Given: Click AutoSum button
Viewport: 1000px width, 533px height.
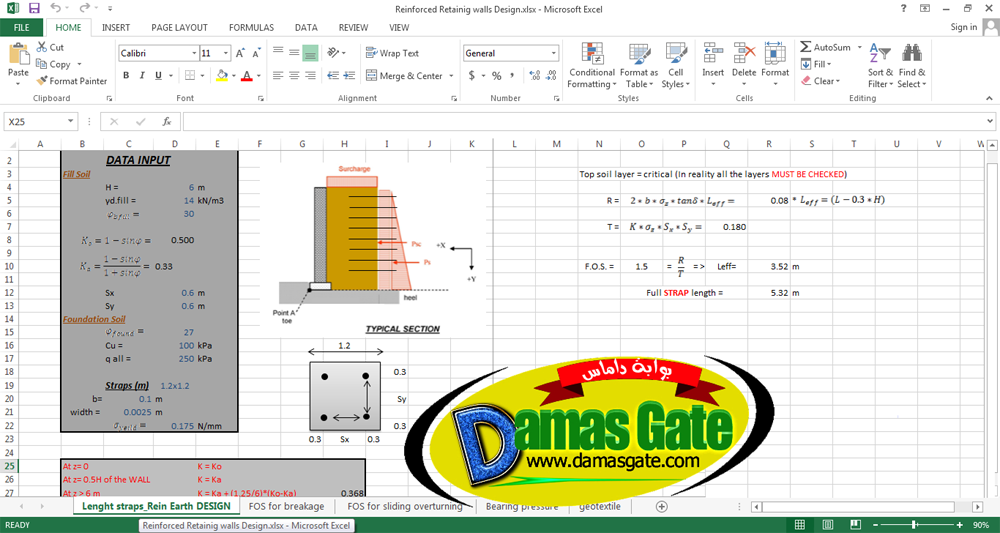Looking at the screenshot, I should click(826, 47).
